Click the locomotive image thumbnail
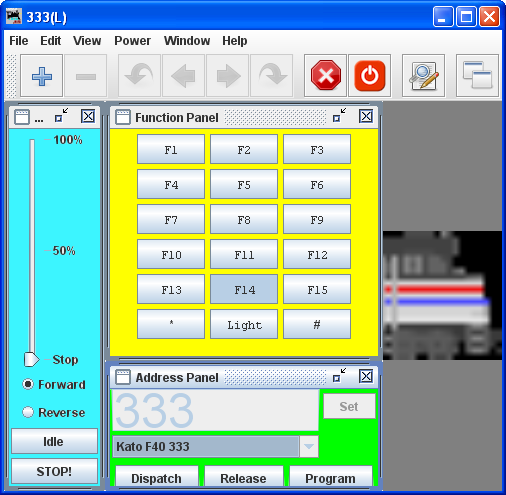 point(442,295)
